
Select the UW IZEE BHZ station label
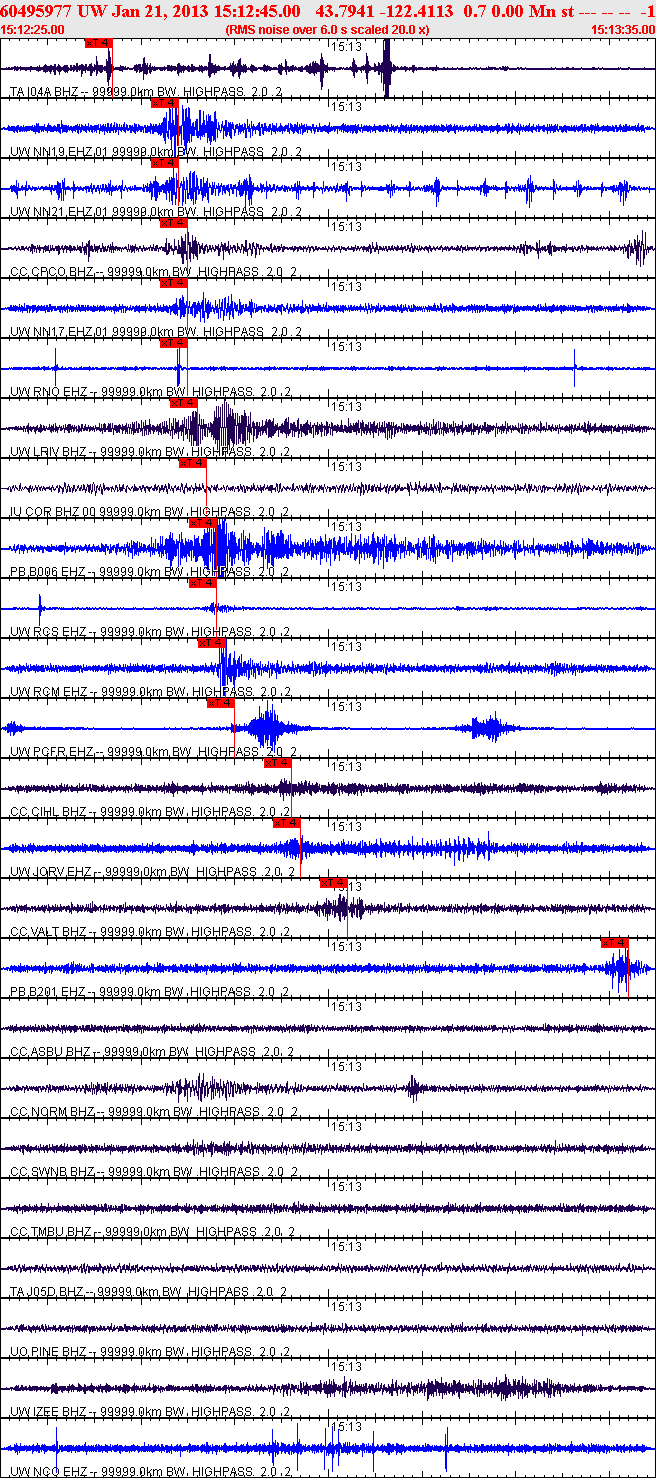click(x=150, y=1412)
